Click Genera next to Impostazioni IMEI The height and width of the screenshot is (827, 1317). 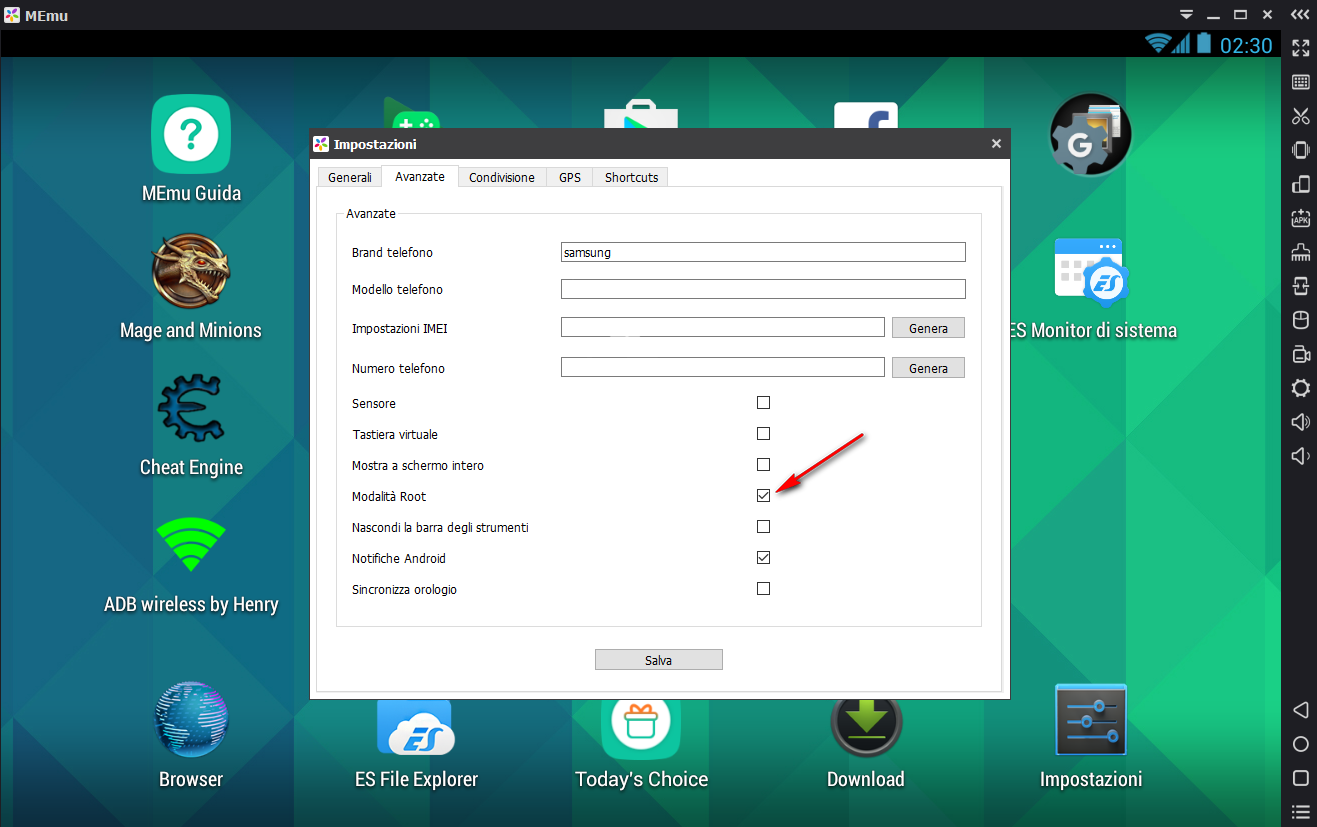(x=928, y=328)
